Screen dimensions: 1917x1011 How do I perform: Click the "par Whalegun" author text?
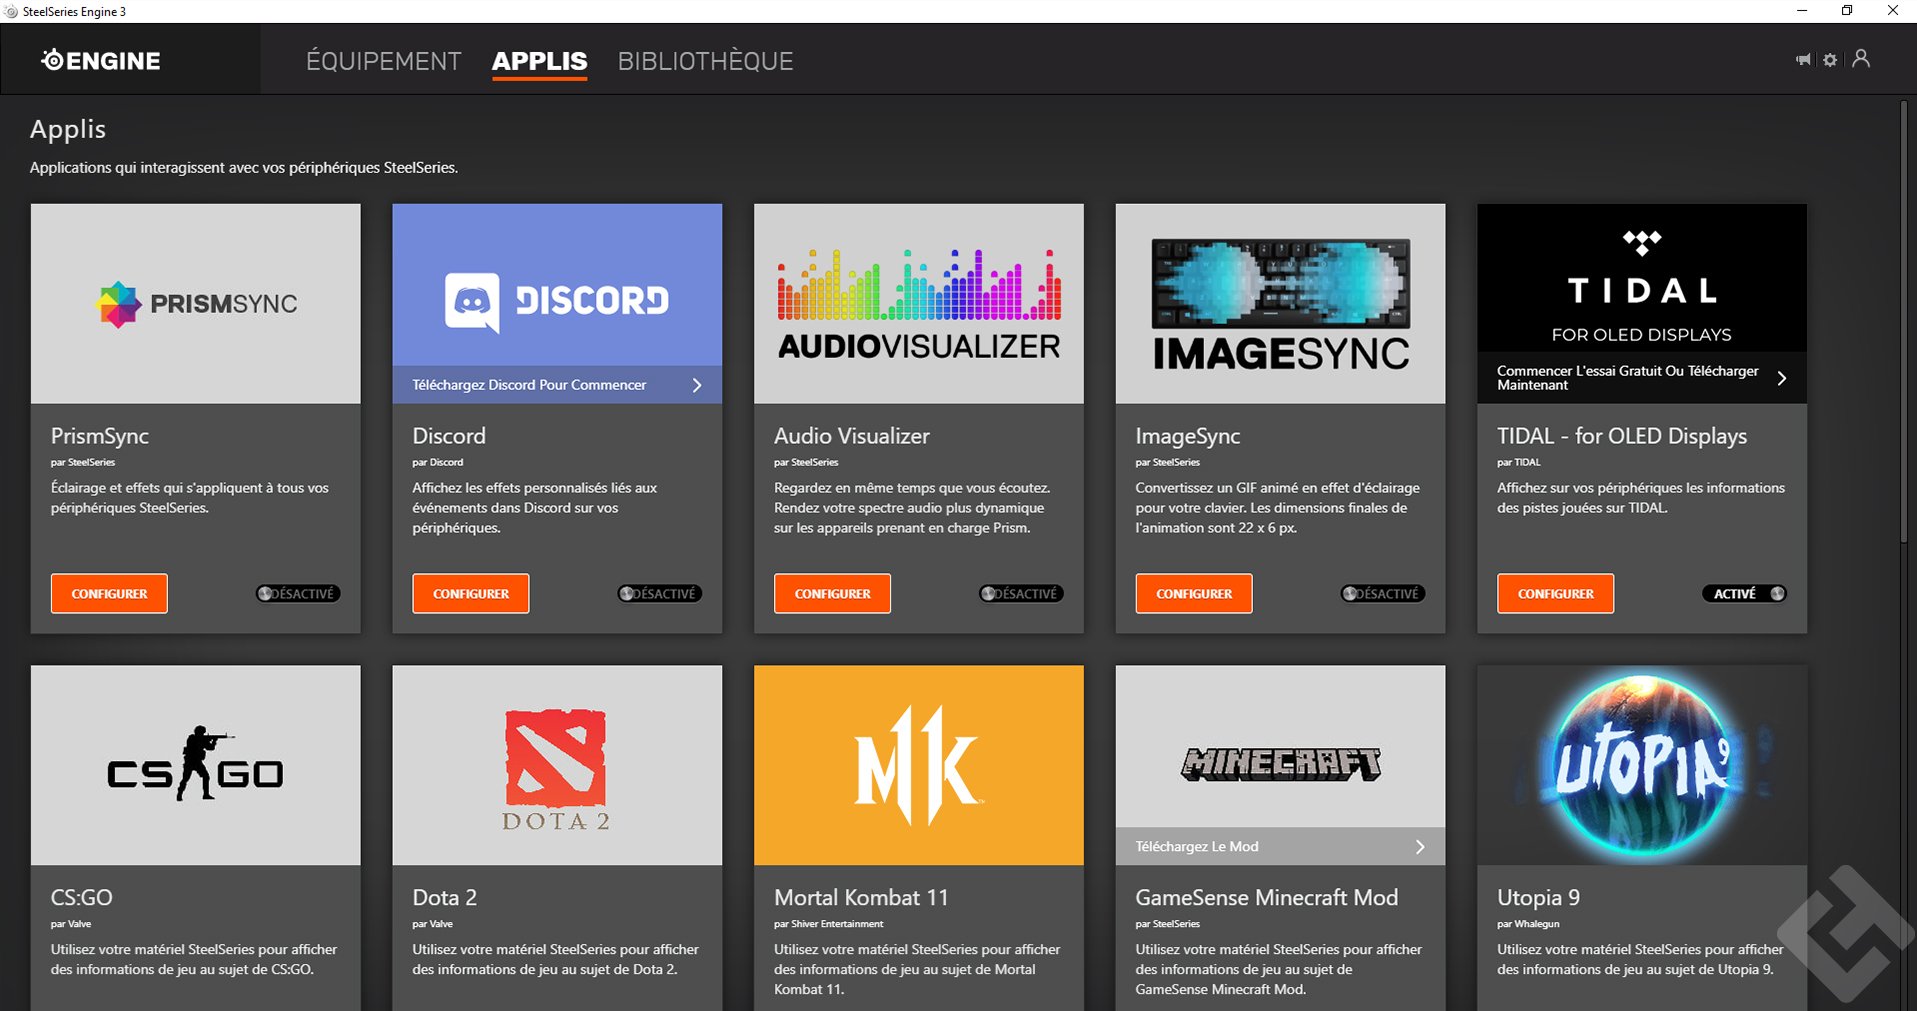[x=1528, y=924]
